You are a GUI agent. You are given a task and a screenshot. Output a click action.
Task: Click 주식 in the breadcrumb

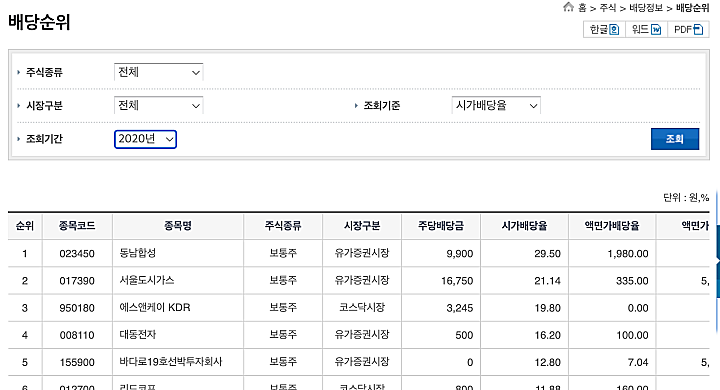[608, 8]
